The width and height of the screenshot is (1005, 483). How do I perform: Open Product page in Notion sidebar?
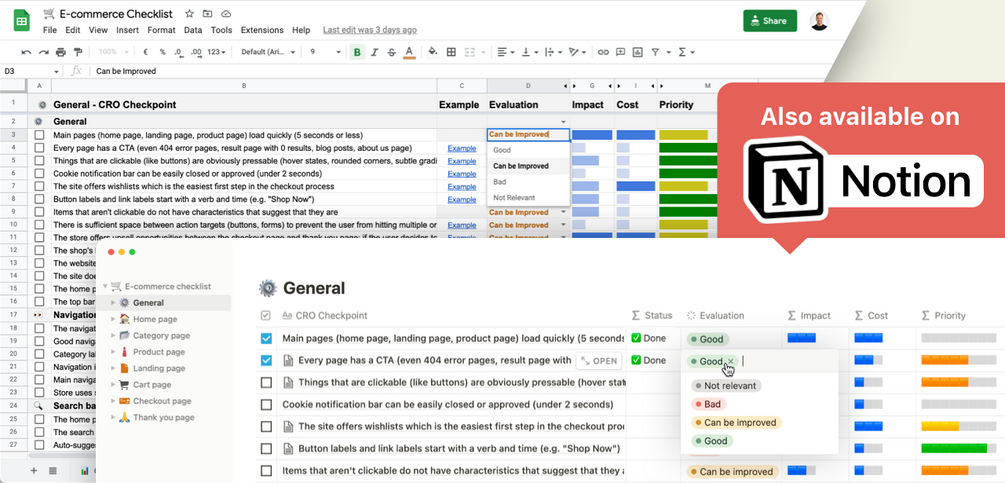coord(159,352)
